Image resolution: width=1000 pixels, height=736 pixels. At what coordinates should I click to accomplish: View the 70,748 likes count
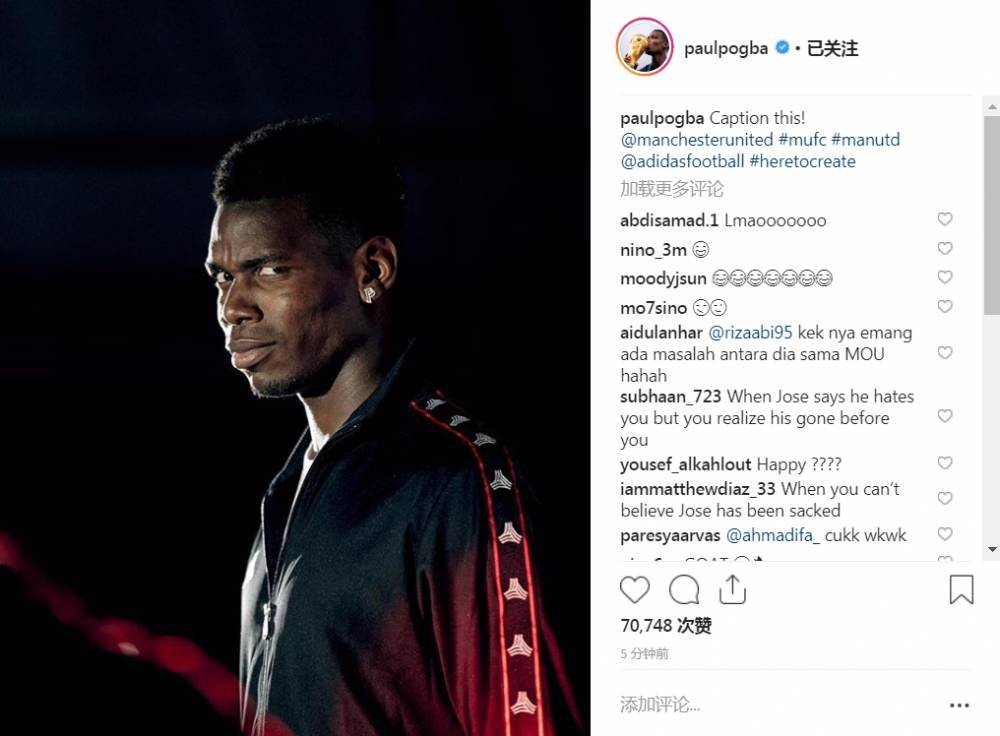666,626
